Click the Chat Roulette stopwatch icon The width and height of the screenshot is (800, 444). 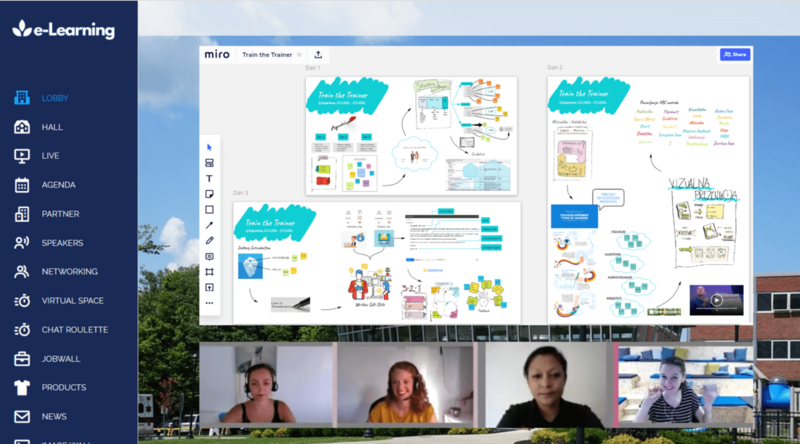pos(21,330)
